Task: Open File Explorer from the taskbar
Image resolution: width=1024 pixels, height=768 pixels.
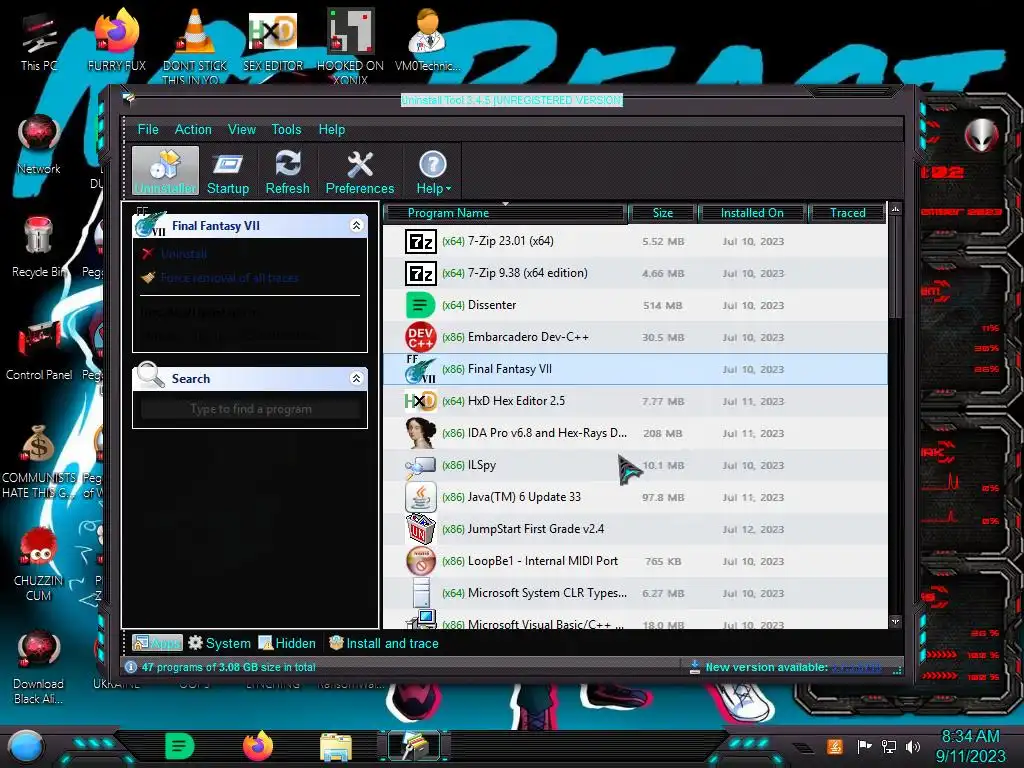Action: tap(336, 746)
